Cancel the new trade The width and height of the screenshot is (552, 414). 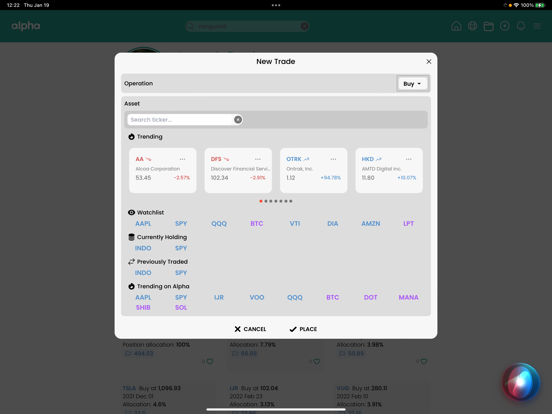[250, 329]
